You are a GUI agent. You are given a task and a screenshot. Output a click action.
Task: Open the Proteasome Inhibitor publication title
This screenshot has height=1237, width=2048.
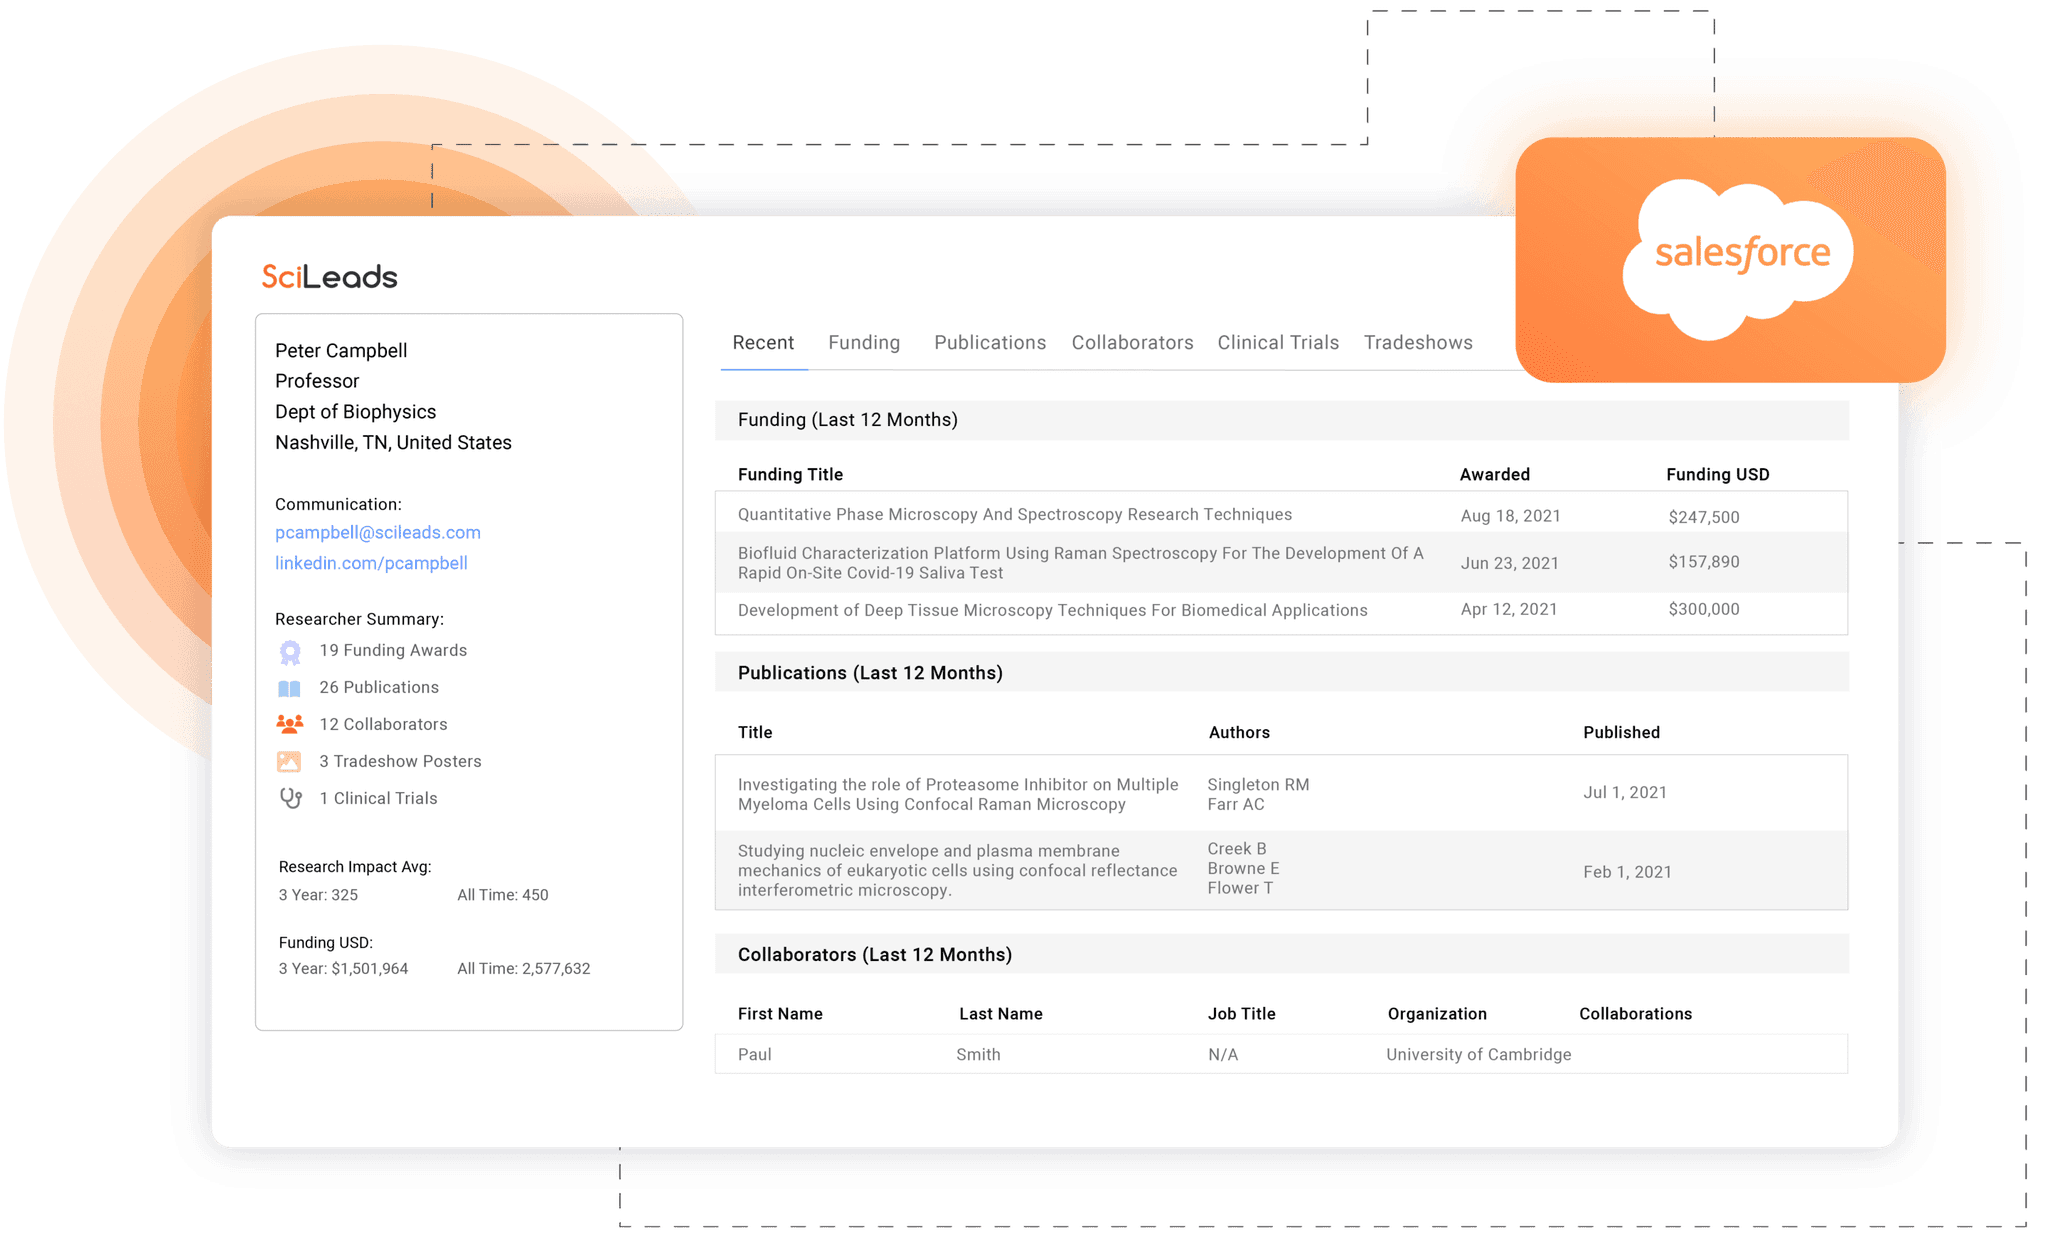point(958,794)
